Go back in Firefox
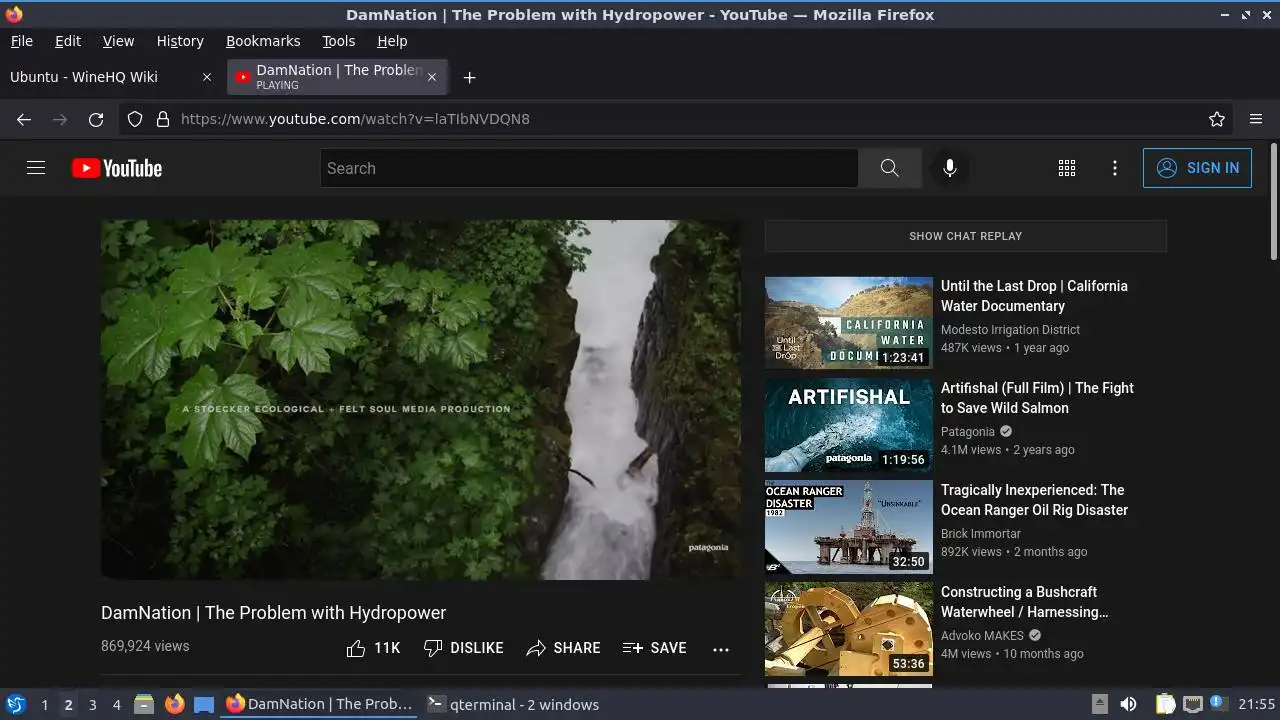1280x720 pixels. pos(24,119)
